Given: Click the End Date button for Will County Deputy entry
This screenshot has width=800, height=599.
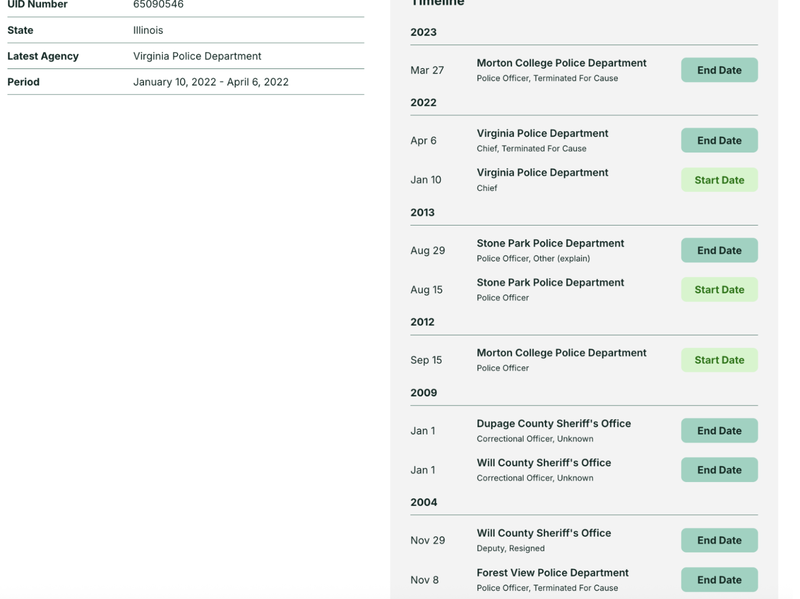Looking at the screenshot, I should point(718,539).
